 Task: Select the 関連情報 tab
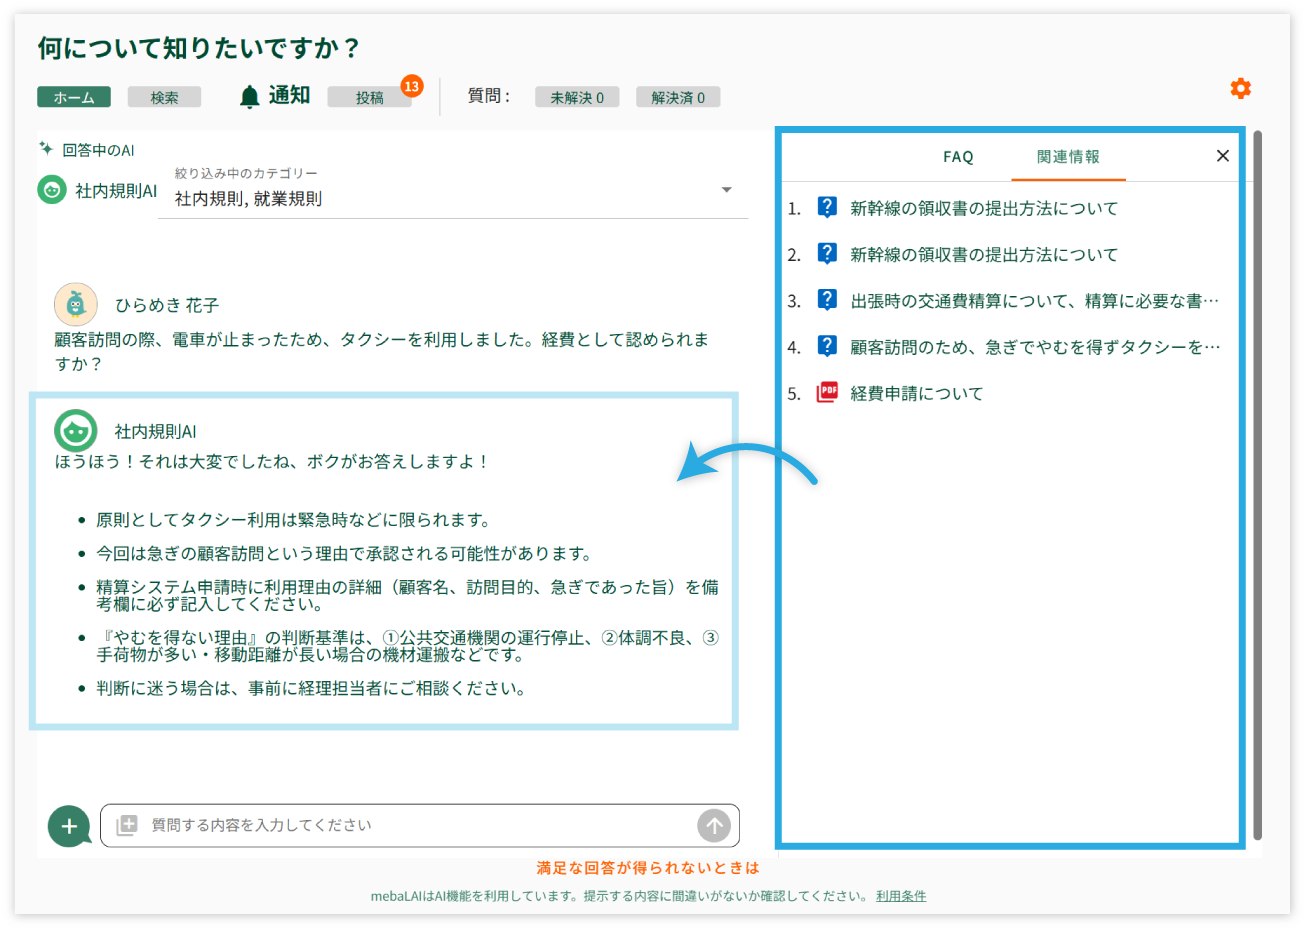coord(1068,157)
